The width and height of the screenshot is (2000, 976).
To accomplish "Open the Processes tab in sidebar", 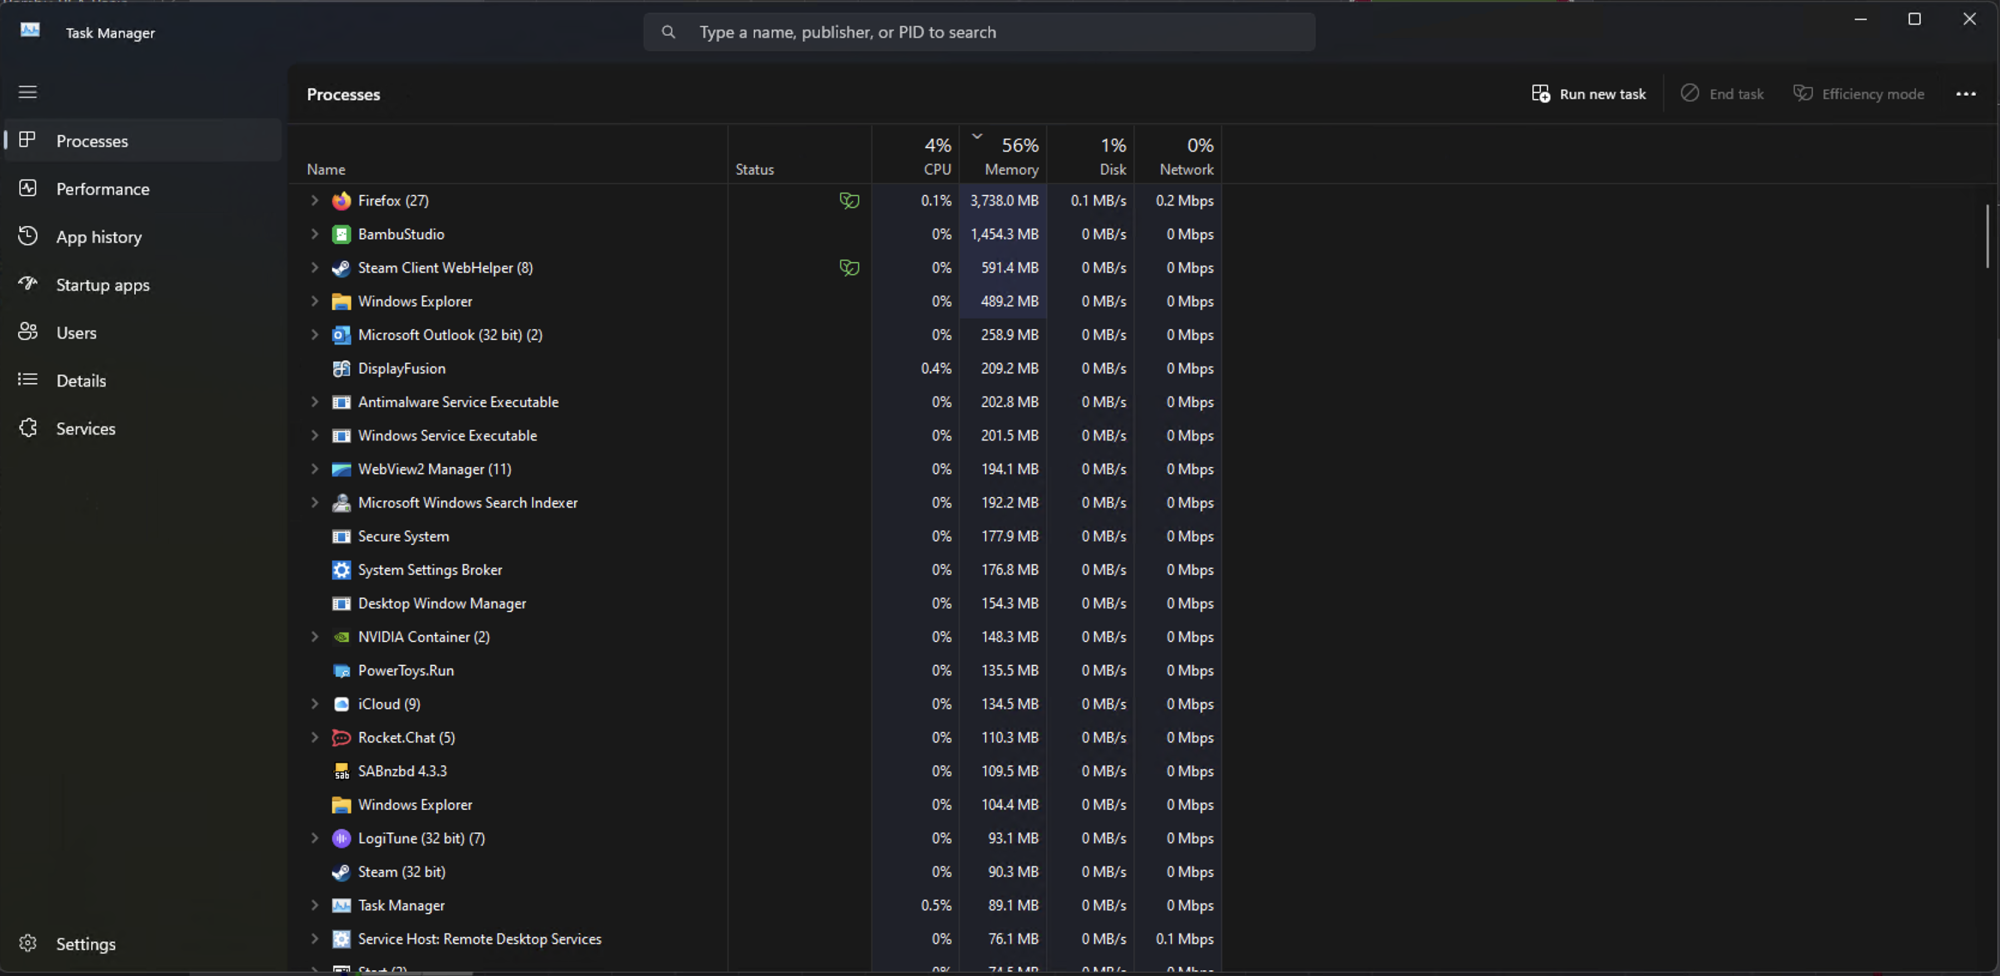I will [x=143, y=141].
